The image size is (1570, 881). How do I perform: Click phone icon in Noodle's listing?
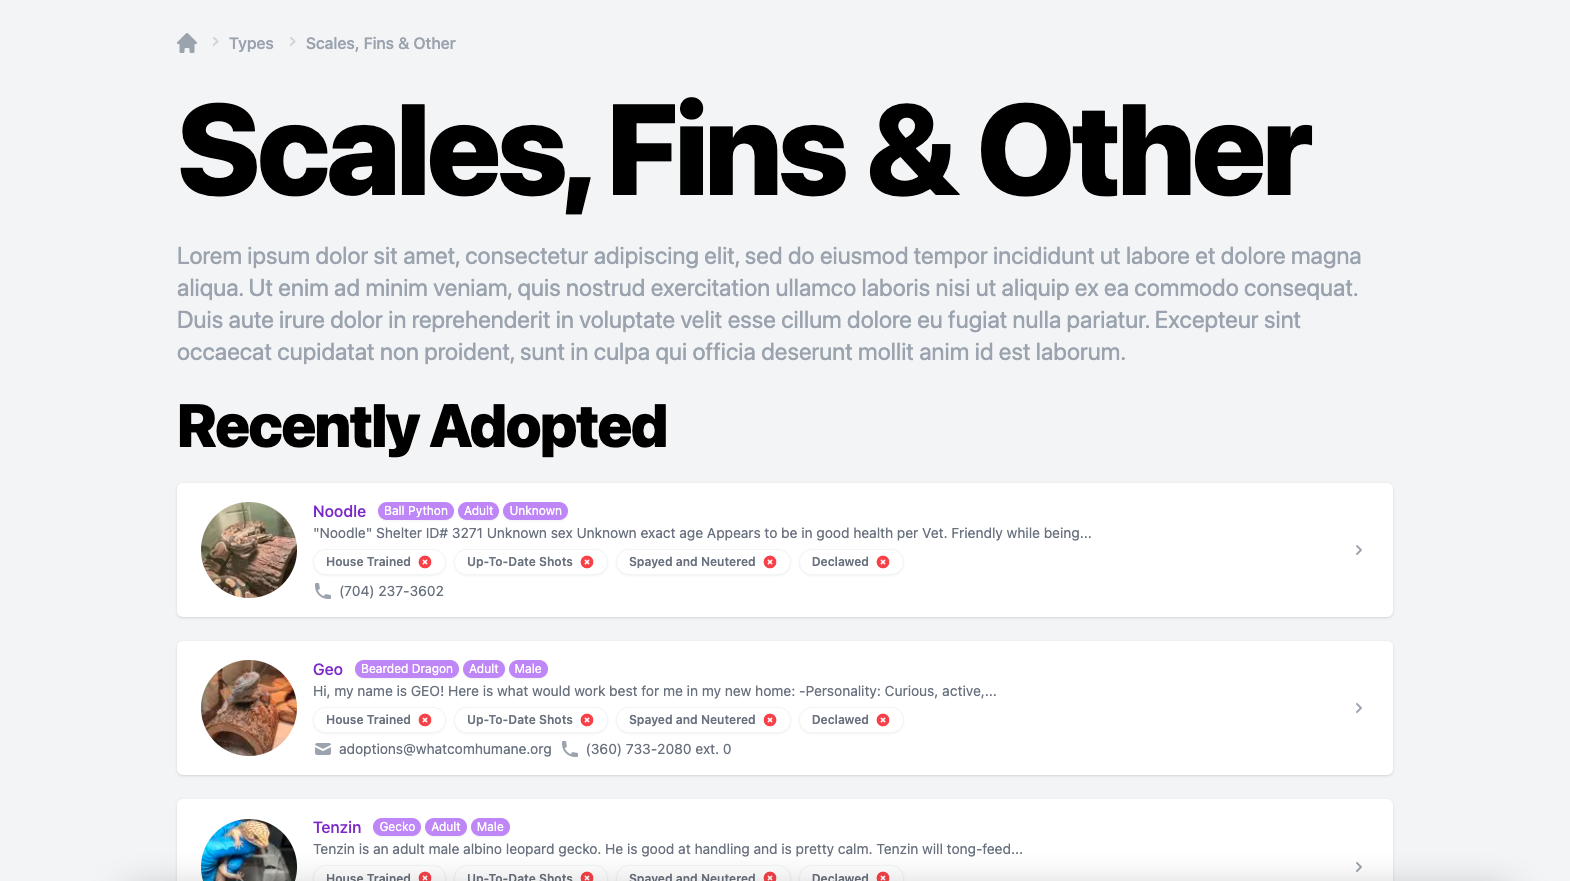point(323,591)
